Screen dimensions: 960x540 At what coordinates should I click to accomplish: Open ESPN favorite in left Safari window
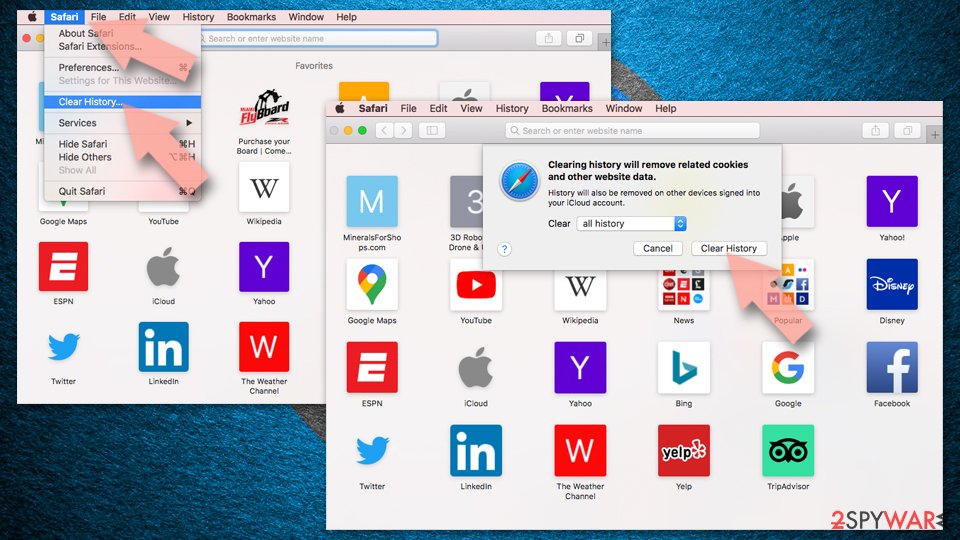point(63,266)
